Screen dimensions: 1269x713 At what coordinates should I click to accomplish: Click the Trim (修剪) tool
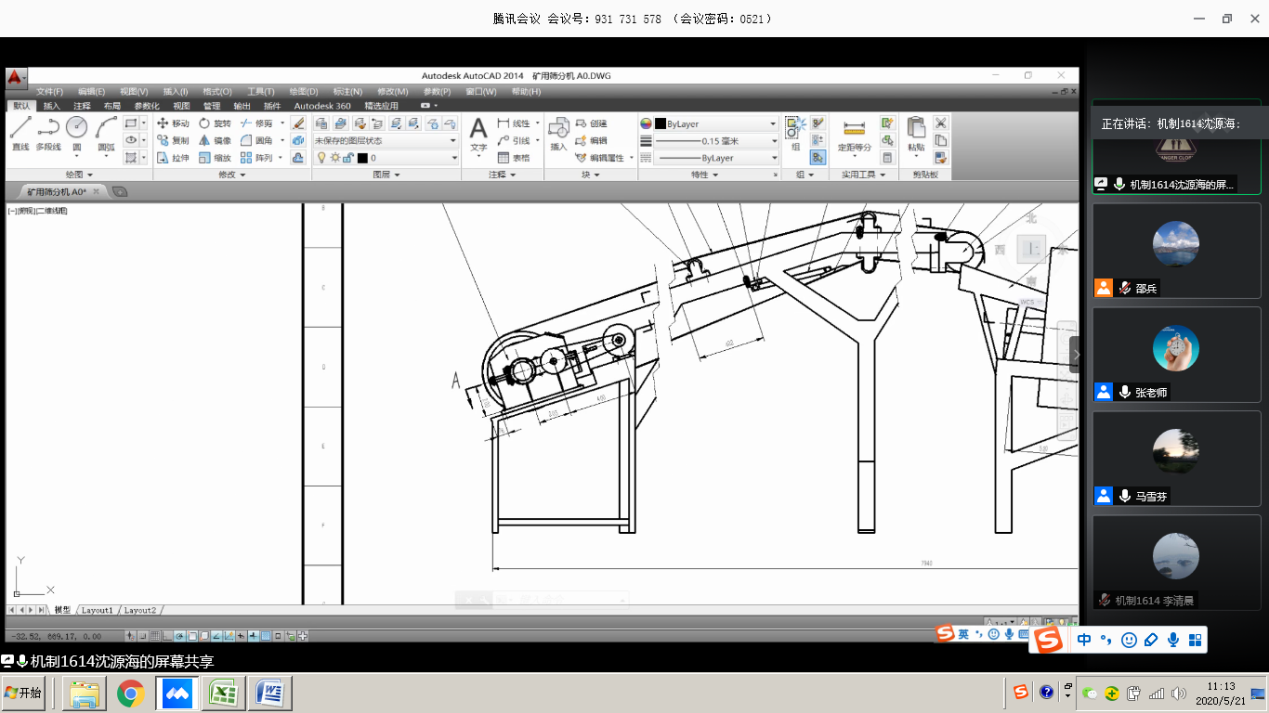pos(256,124)
